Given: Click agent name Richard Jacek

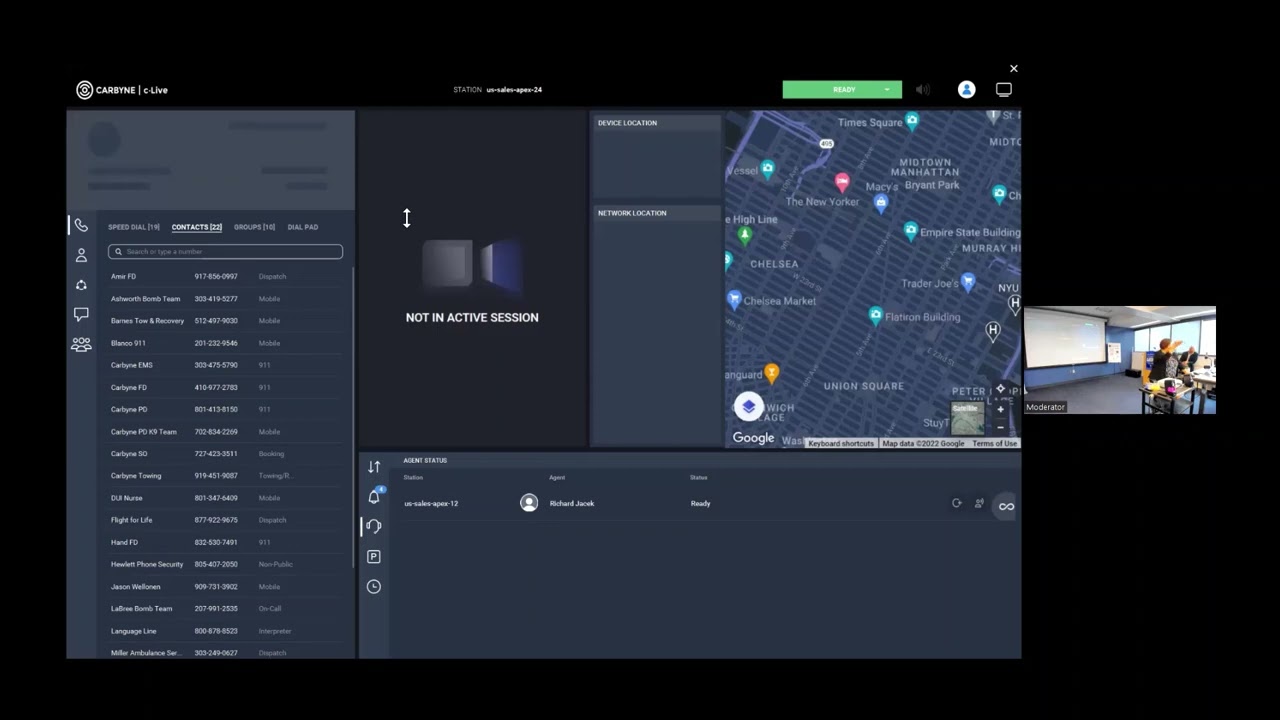Looking at the screenshot, I should 572,504.
